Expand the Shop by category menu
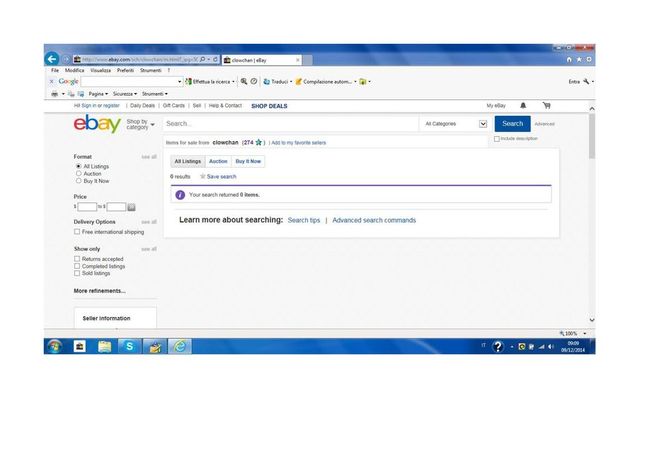The width and height of the screenshot is (650, 460). click(140, 124)
